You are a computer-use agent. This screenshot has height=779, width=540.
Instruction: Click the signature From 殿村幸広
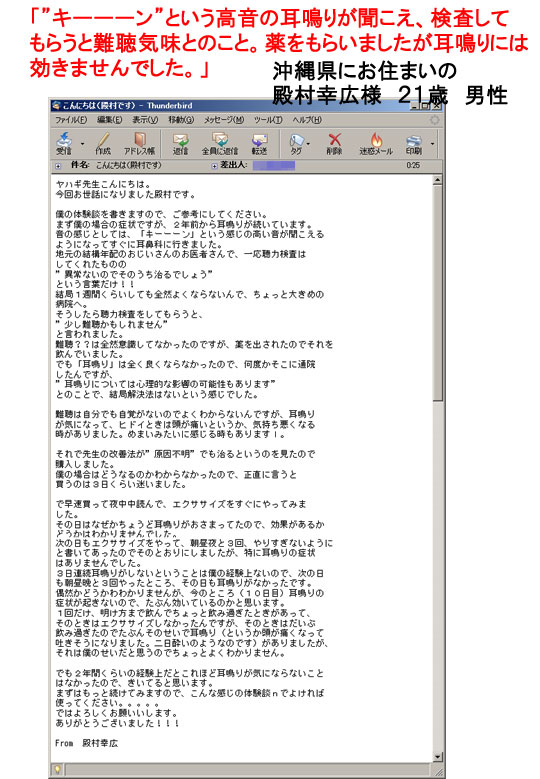[86, 743]
